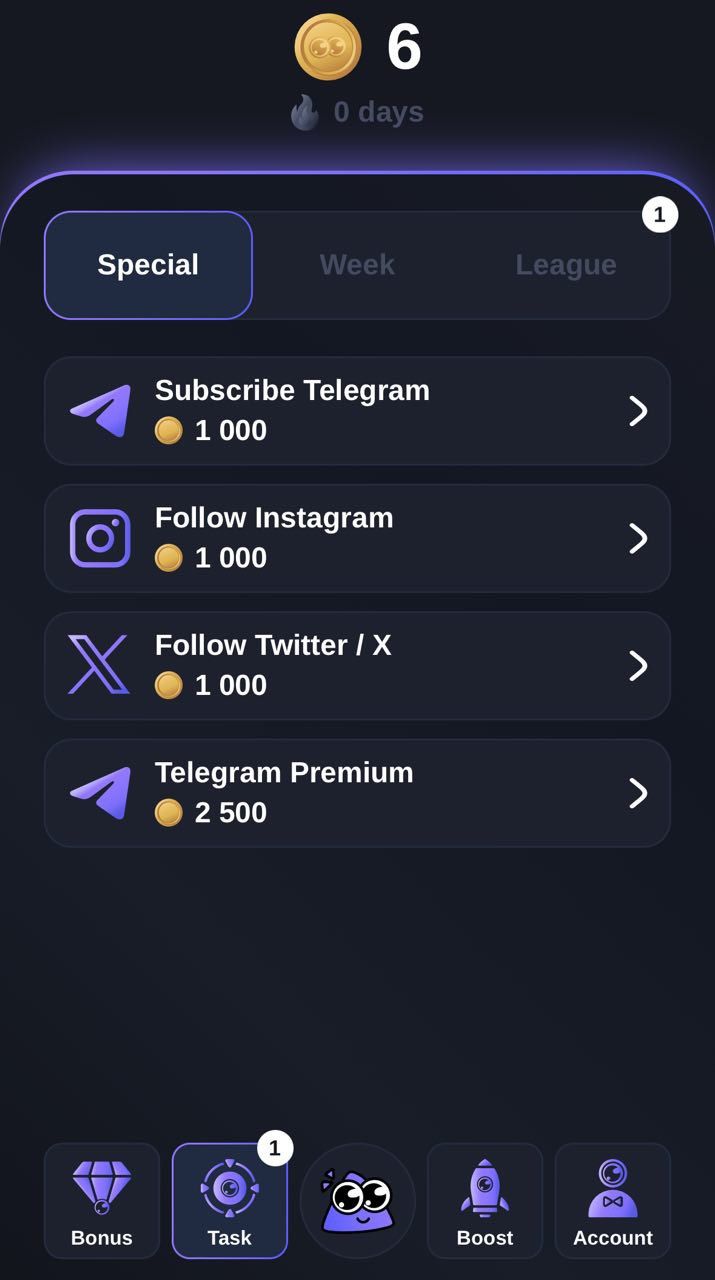The height and width of the screenshot is (1280, 715).
Task: Open the Follow Twitter / X task
Action: pos(357,665)
